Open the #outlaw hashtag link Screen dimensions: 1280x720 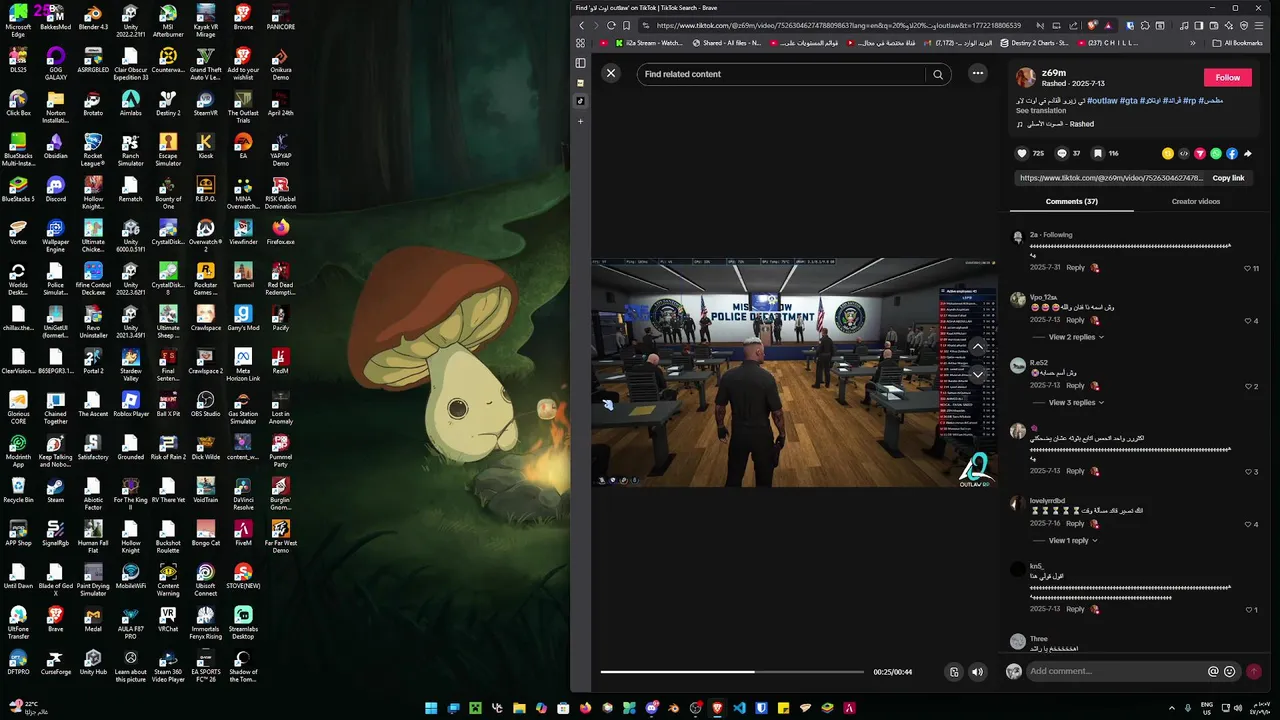pyautogui.click(x=1101, y=100)
